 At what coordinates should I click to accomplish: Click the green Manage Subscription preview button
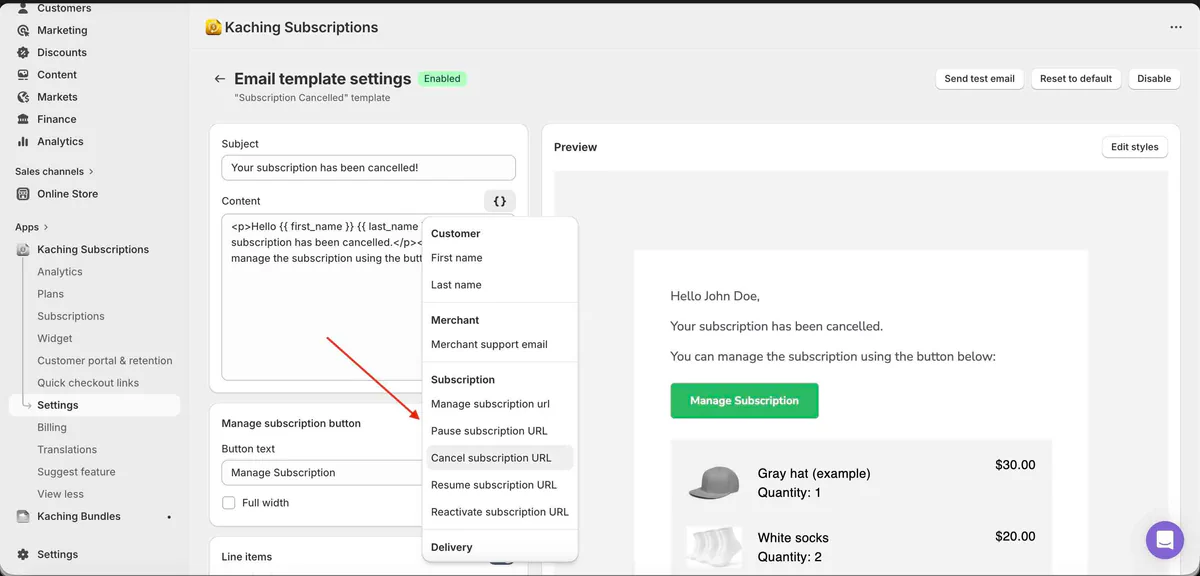coord(744,401)
